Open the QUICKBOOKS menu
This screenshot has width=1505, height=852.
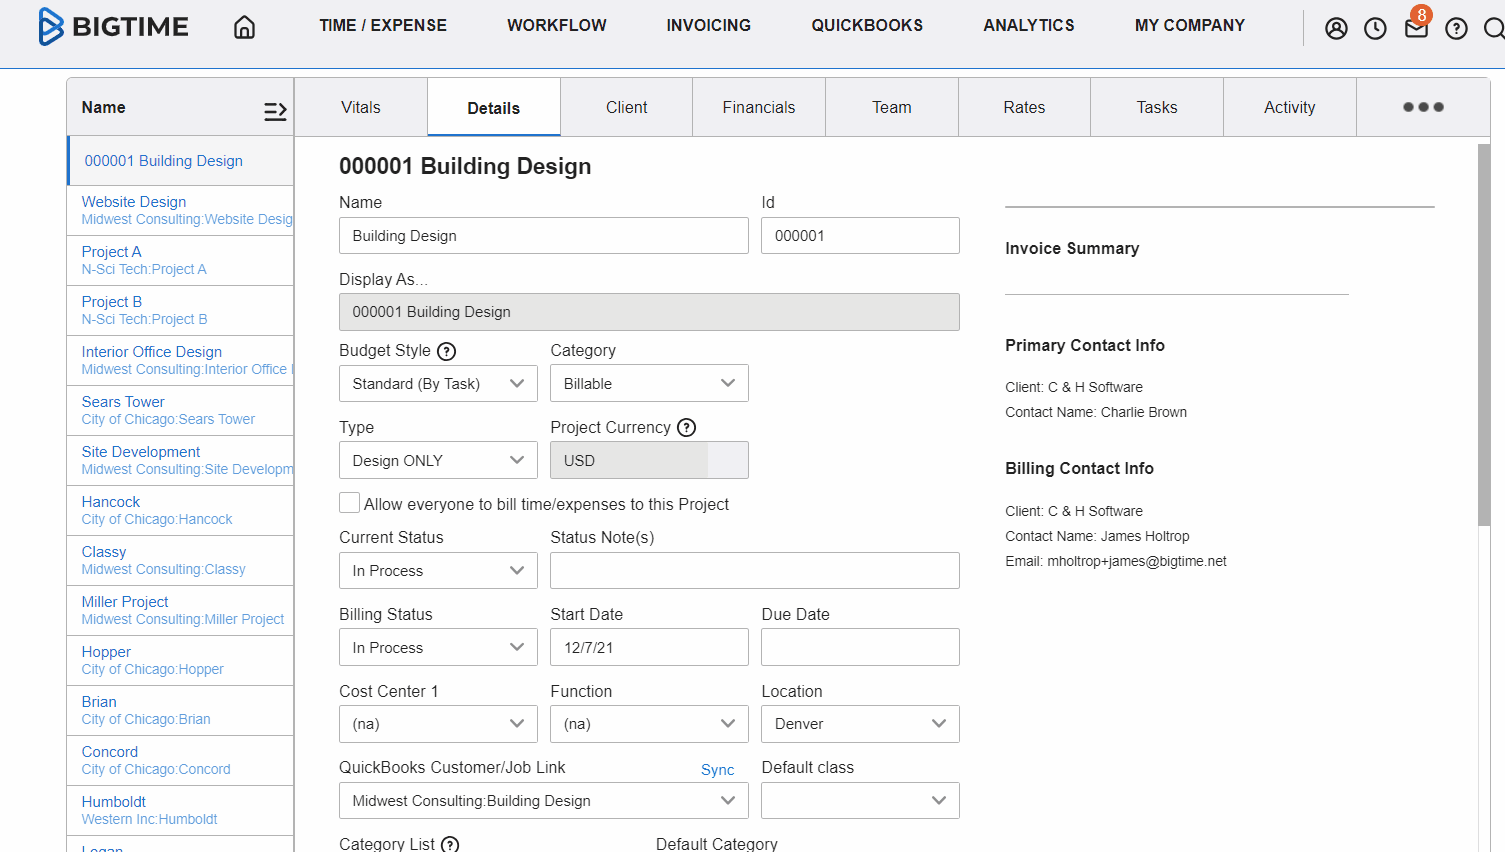click(x=866, y=25)
